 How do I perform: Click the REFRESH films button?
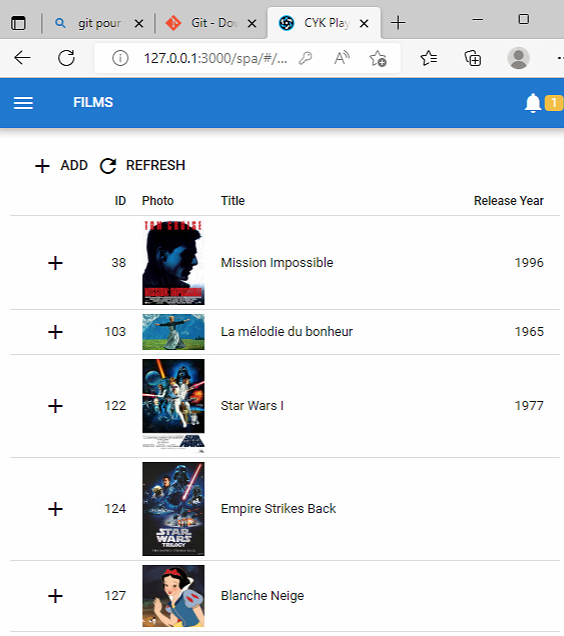[x=142, y=165]
